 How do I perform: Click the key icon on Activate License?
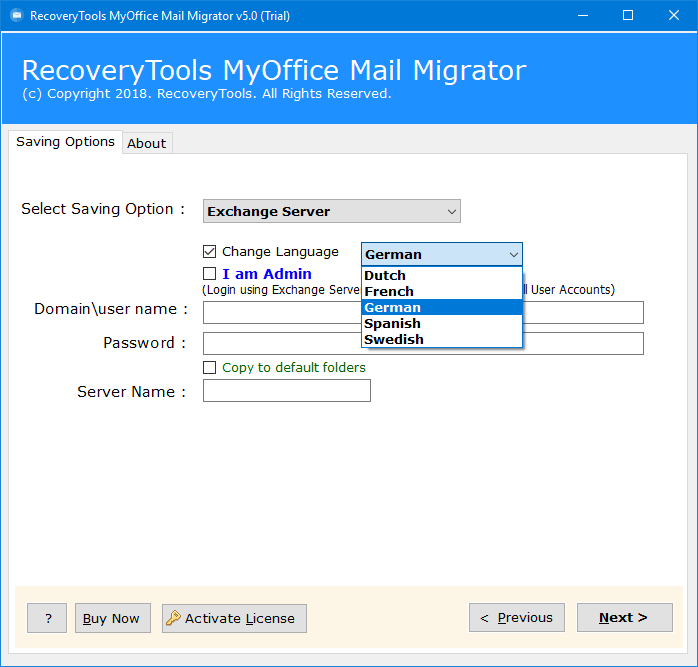tap(173, 618)
